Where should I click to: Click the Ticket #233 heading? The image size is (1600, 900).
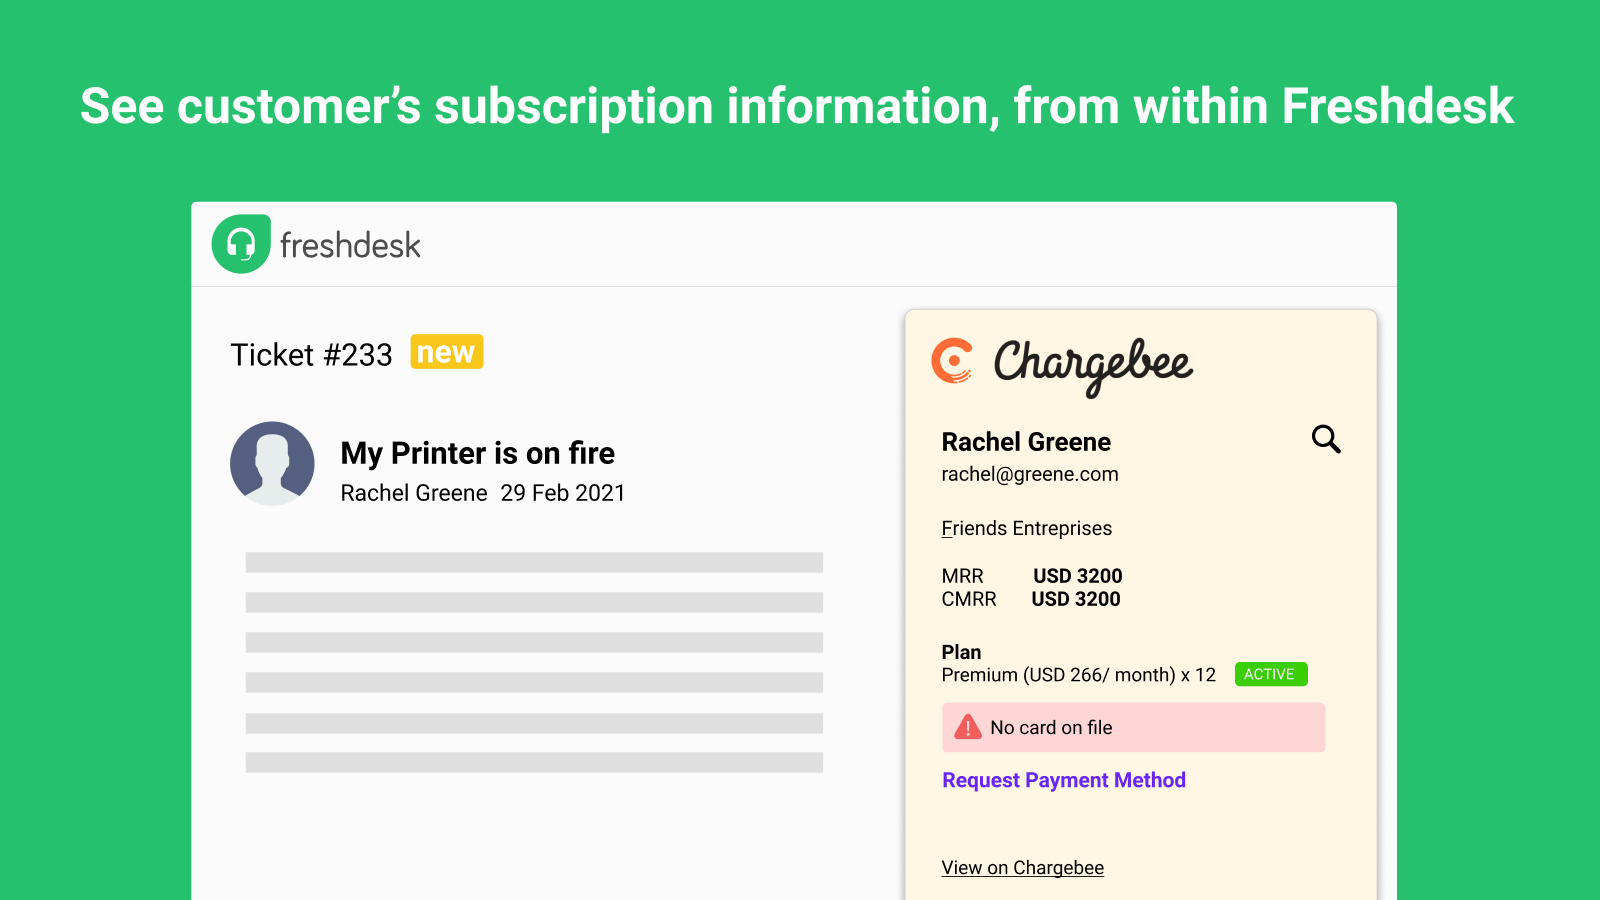311,355
